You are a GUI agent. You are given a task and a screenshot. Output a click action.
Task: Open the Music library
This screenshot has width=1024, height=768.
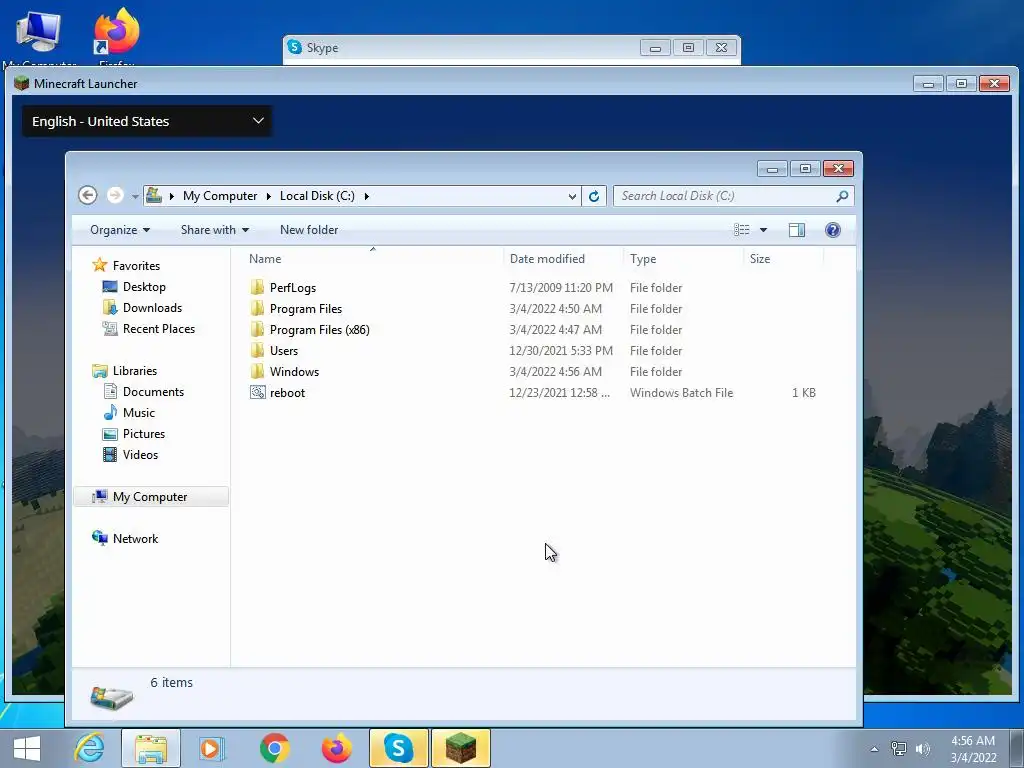click(138, 412)
